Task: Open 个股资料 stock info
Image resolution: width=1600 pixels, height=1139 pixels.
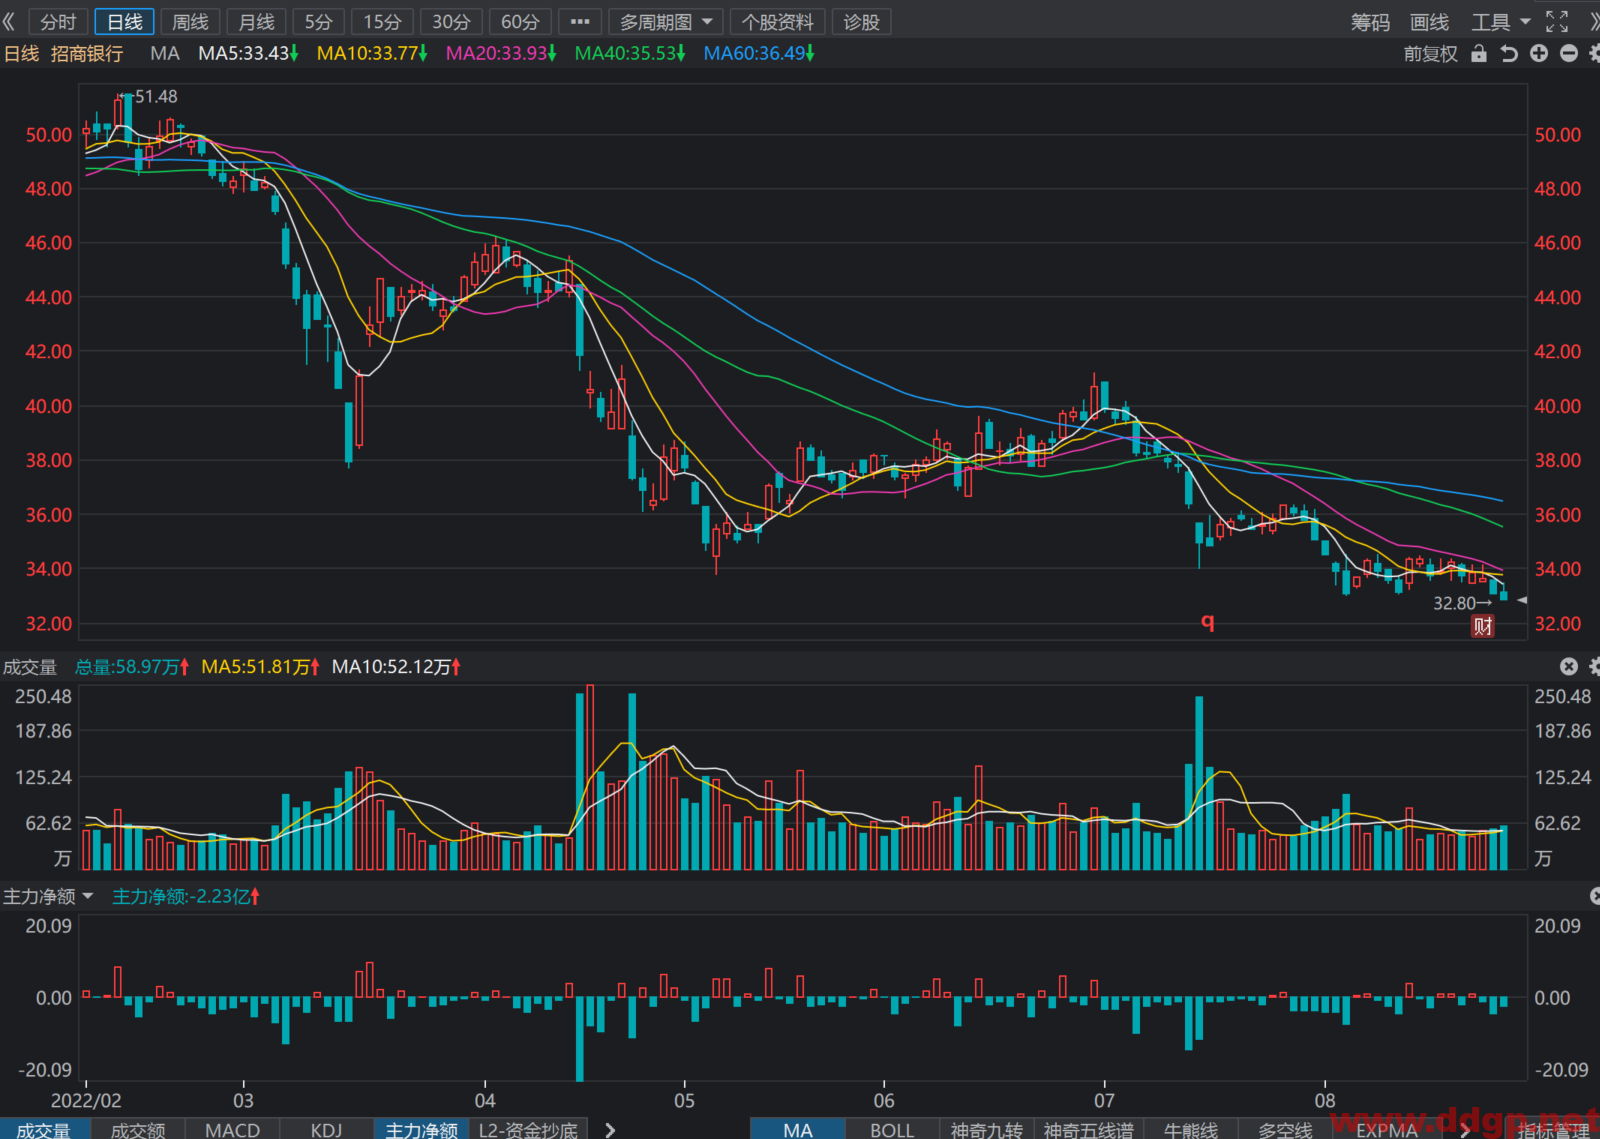Action: (x=778, y=22)
